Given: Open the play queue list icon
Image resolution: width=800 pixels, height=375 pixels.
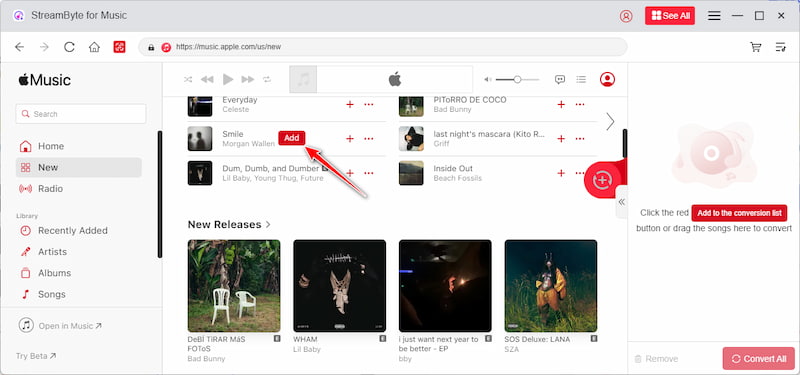Looking at the screenshot, I should click(581, 79).
